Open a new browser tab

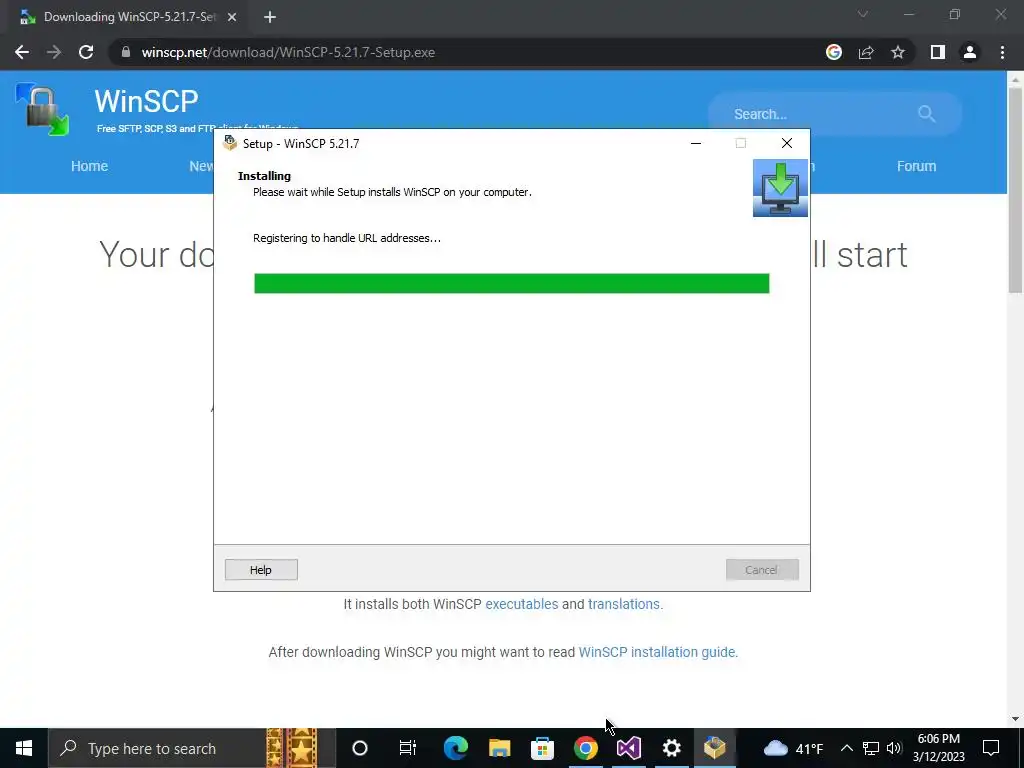coord(270,17)
